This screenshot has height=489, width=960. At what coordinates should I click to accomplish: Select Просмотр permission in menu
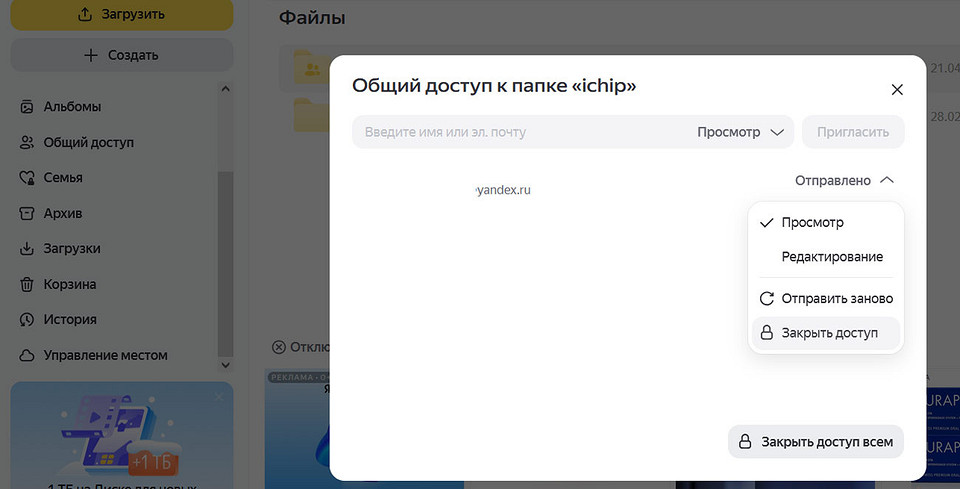pyautogui.click(x=812, y=222)
